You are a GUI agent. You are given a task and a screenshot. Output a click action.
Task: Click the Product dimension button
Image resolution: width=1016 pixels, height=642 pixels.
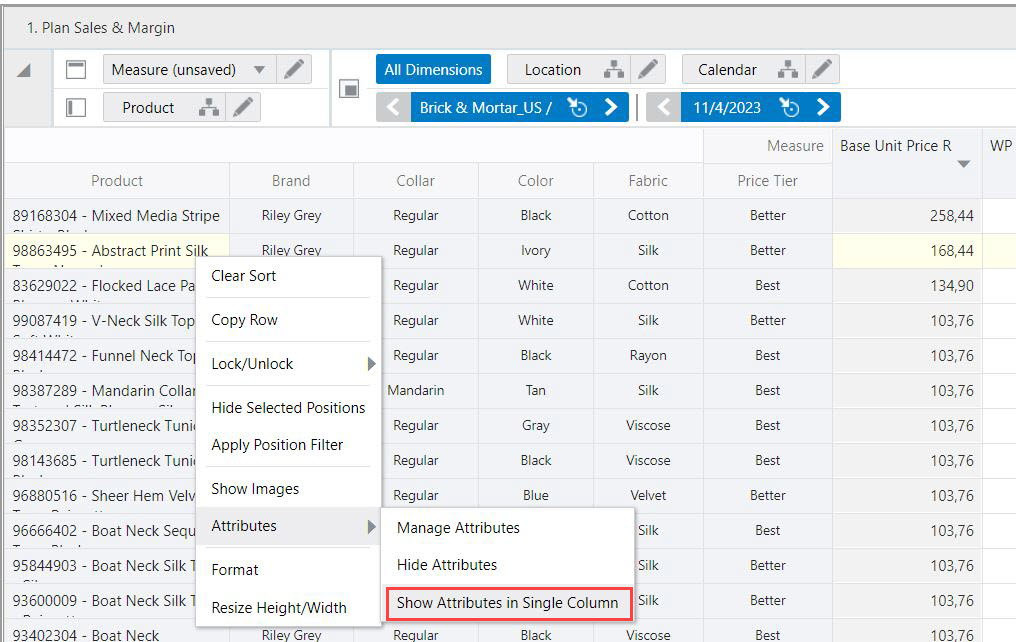pyautogui.click(x=148, y=108)
